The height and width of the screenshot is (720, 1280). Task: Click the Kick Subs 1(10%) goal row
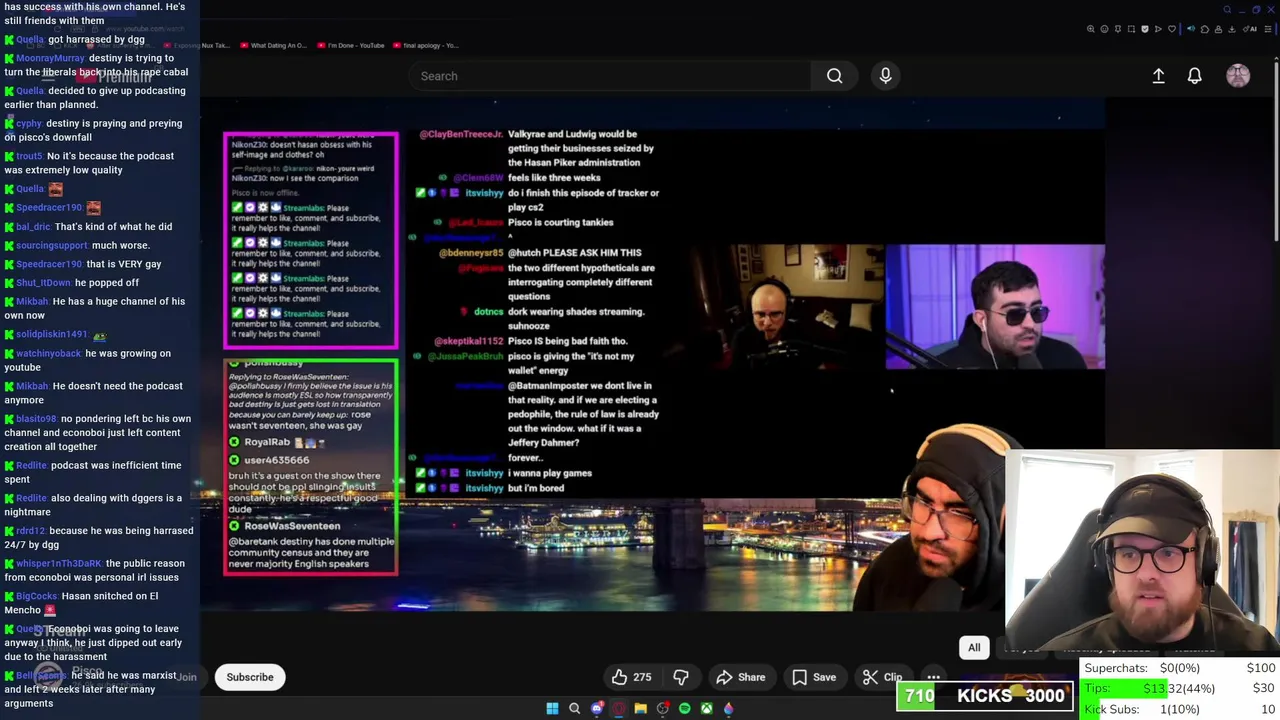click(1180, 709)
